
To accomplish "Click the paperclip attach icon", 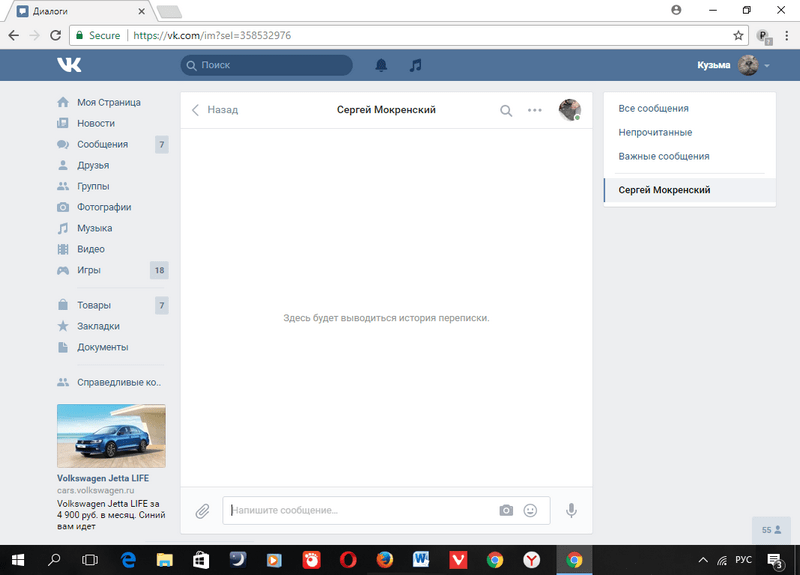I will tap(203, 511).
